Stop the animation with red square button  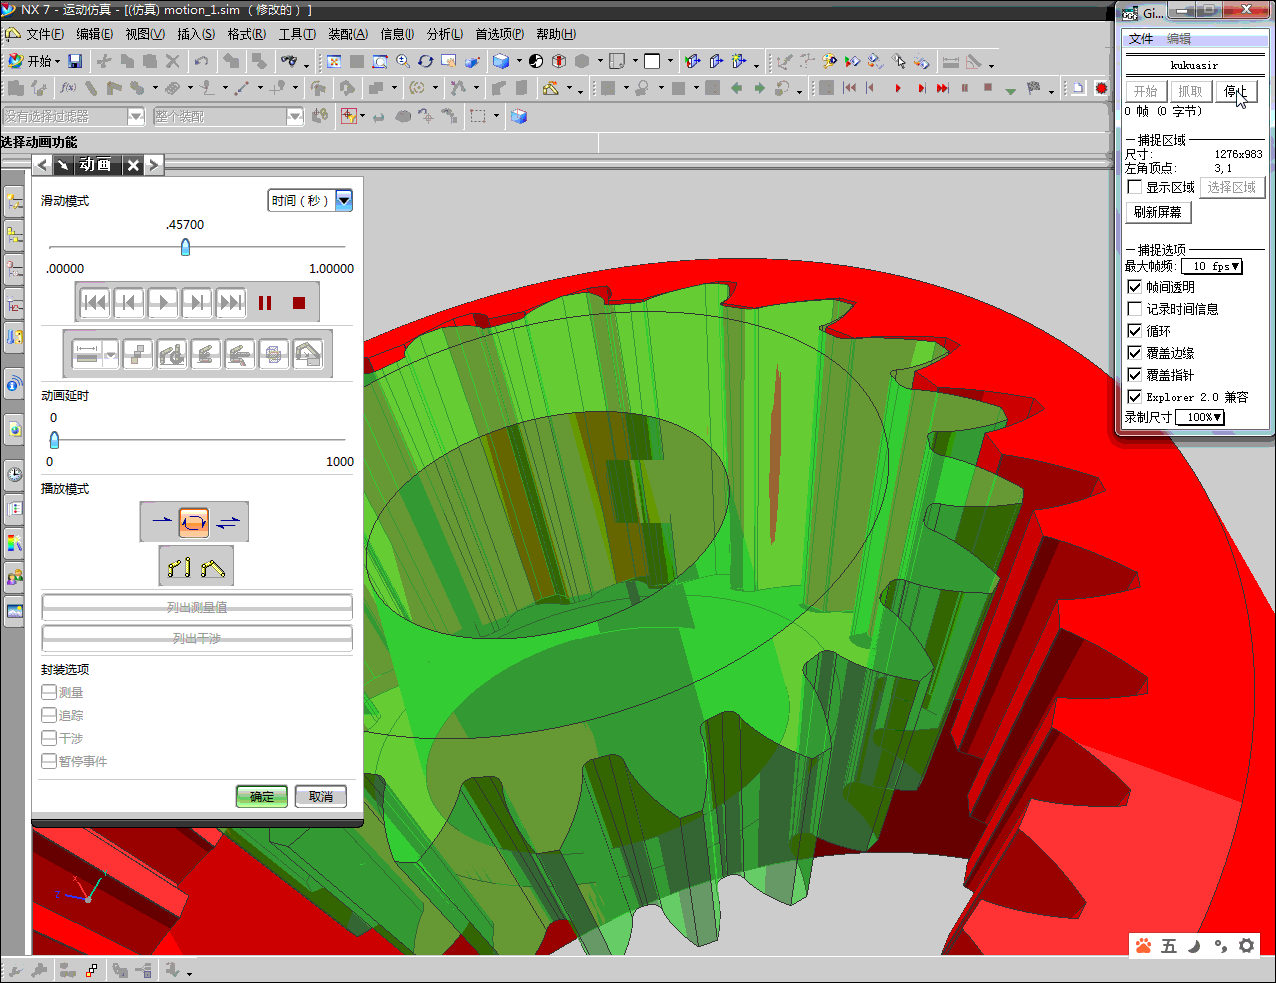298,302
